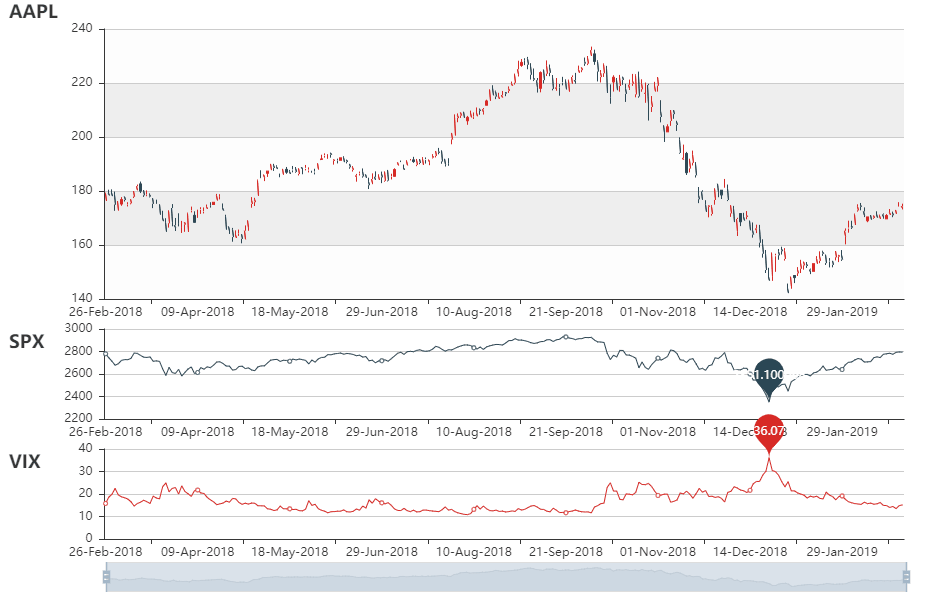Click the right data zoom slider handle
The image size is (925, 595).
[x=906, y=577]
